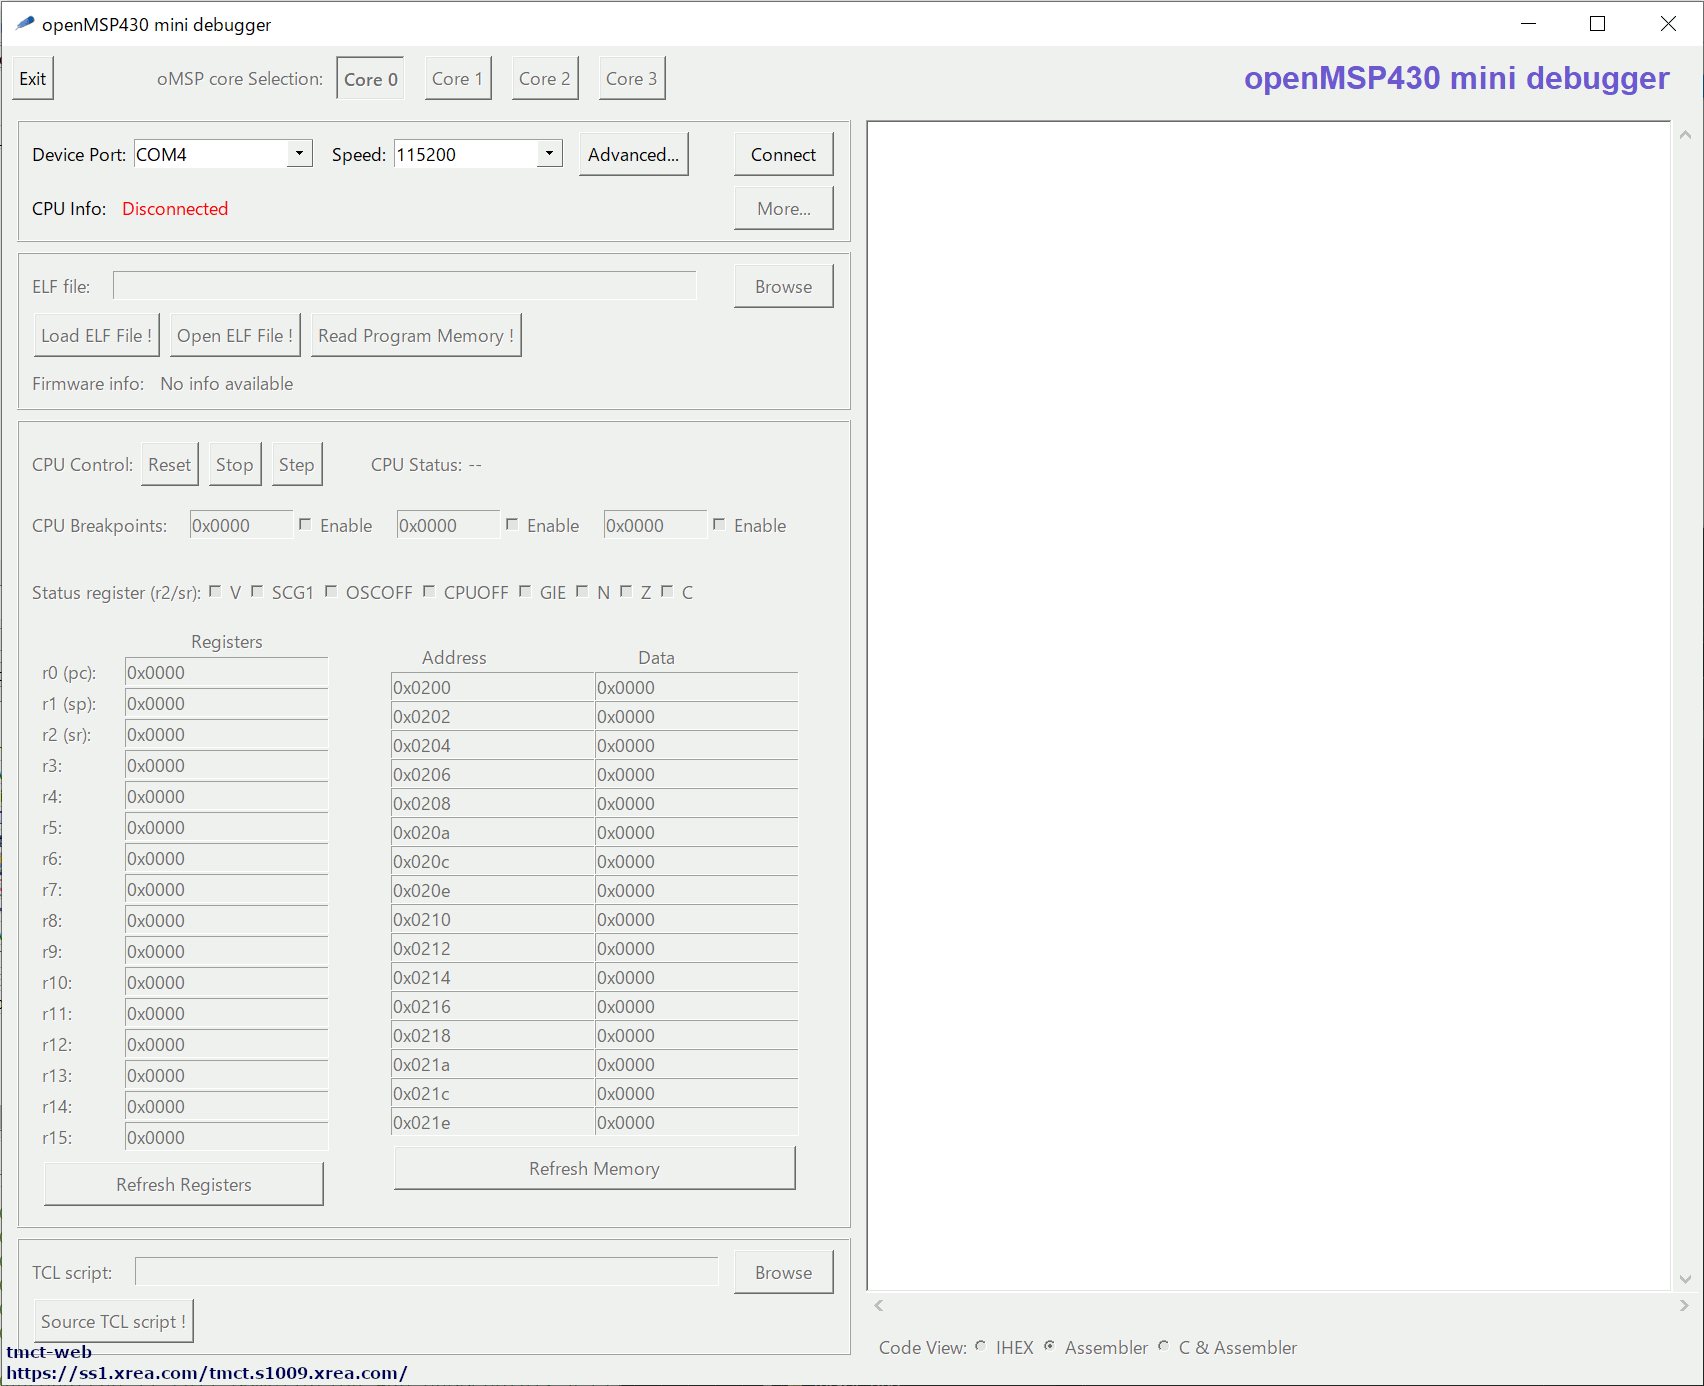Click the code view horizontal scrollbar right arrow
The width and height of the screenshot is (1704, 1386).
(1684, 1306)
